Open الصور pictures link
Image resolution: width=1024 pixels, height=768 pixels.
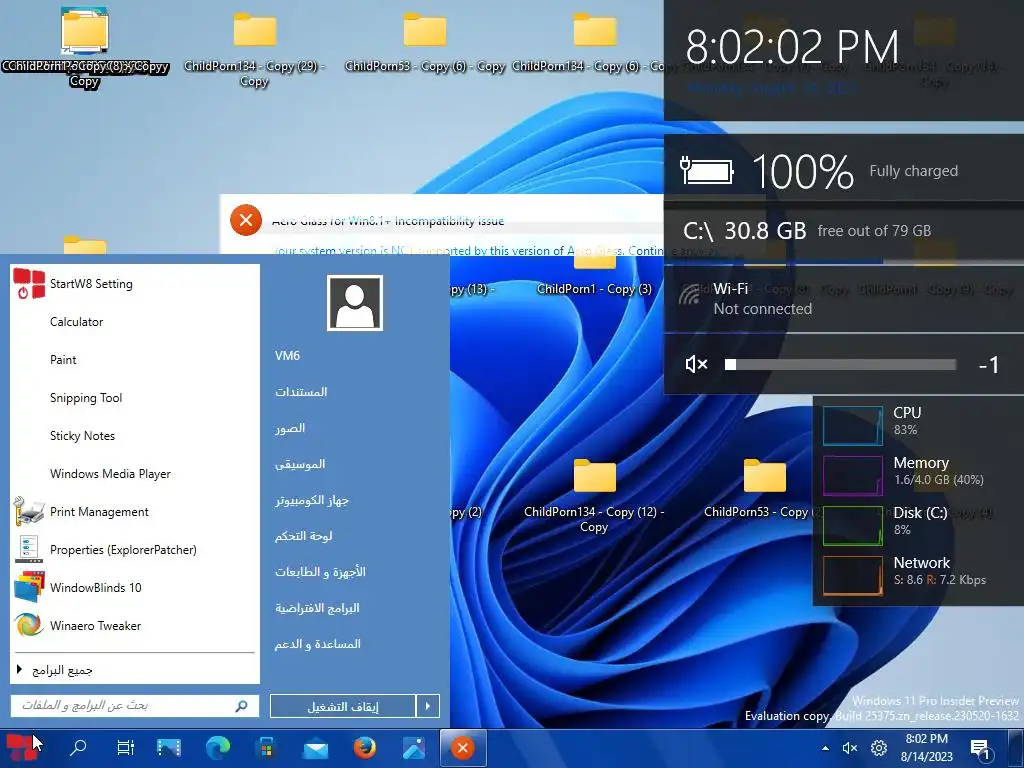290,428
